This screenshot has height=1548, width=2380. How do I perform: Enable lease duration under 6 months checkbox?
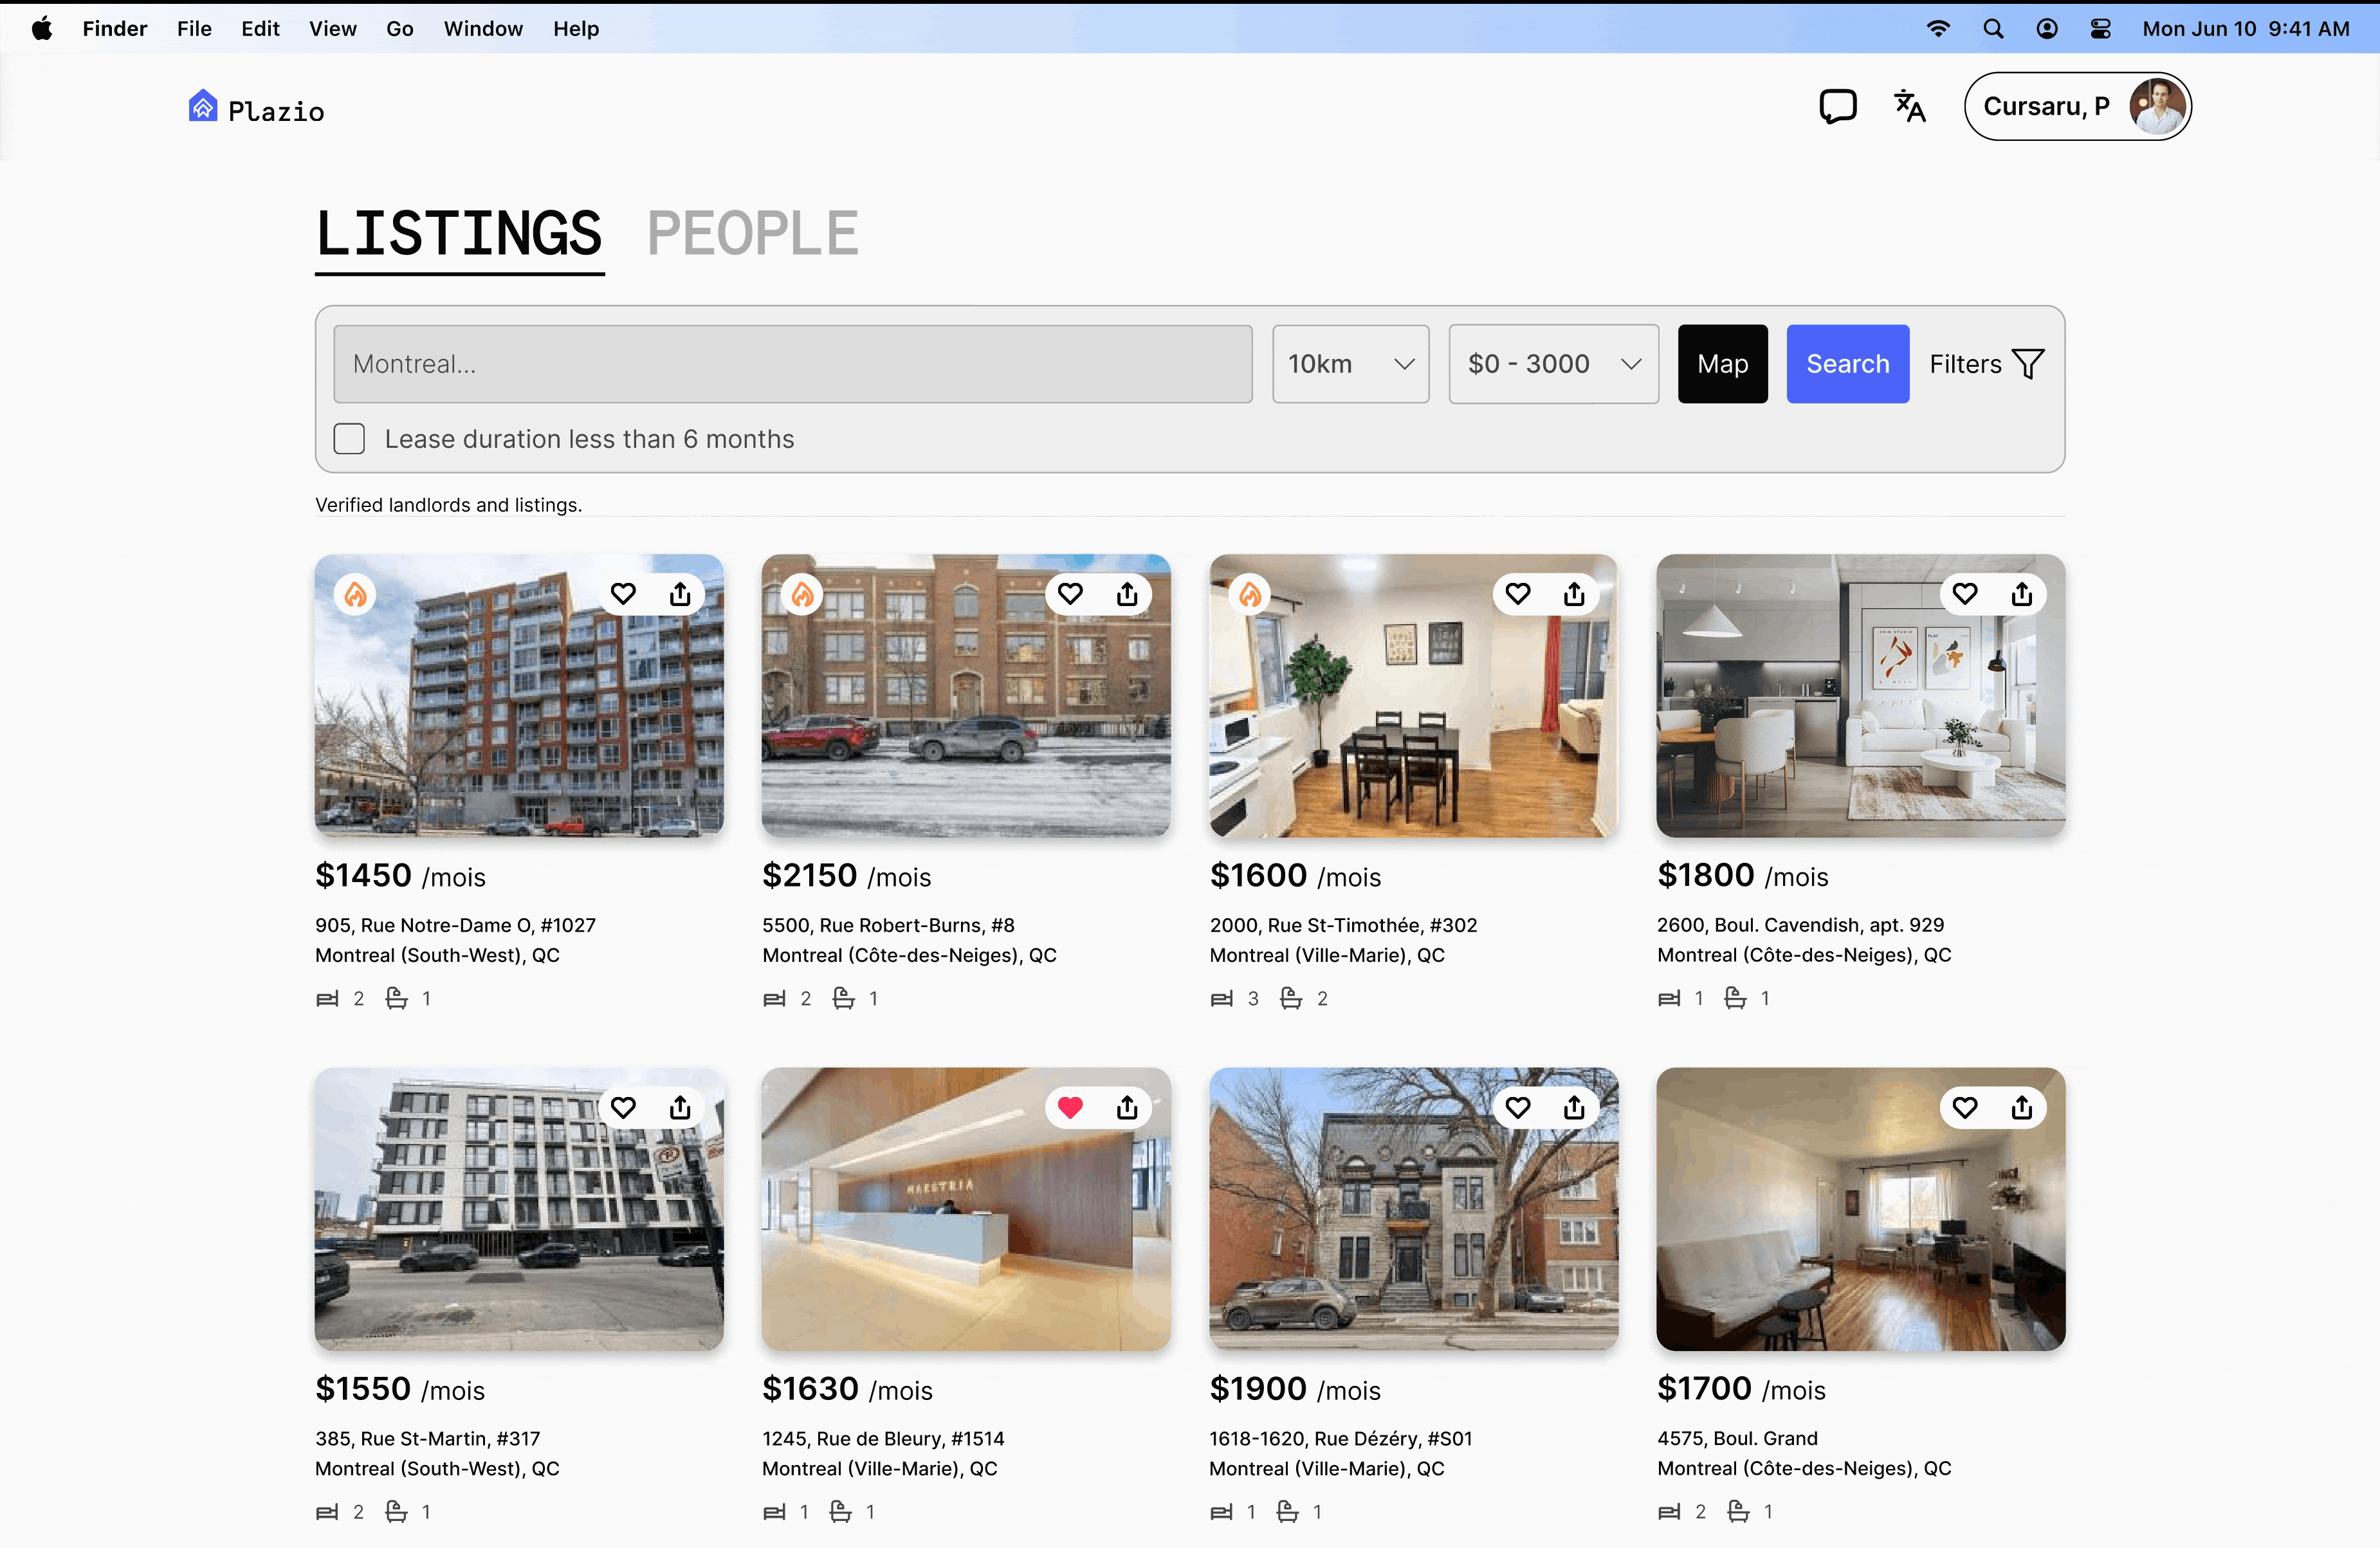tap(349, 439)
